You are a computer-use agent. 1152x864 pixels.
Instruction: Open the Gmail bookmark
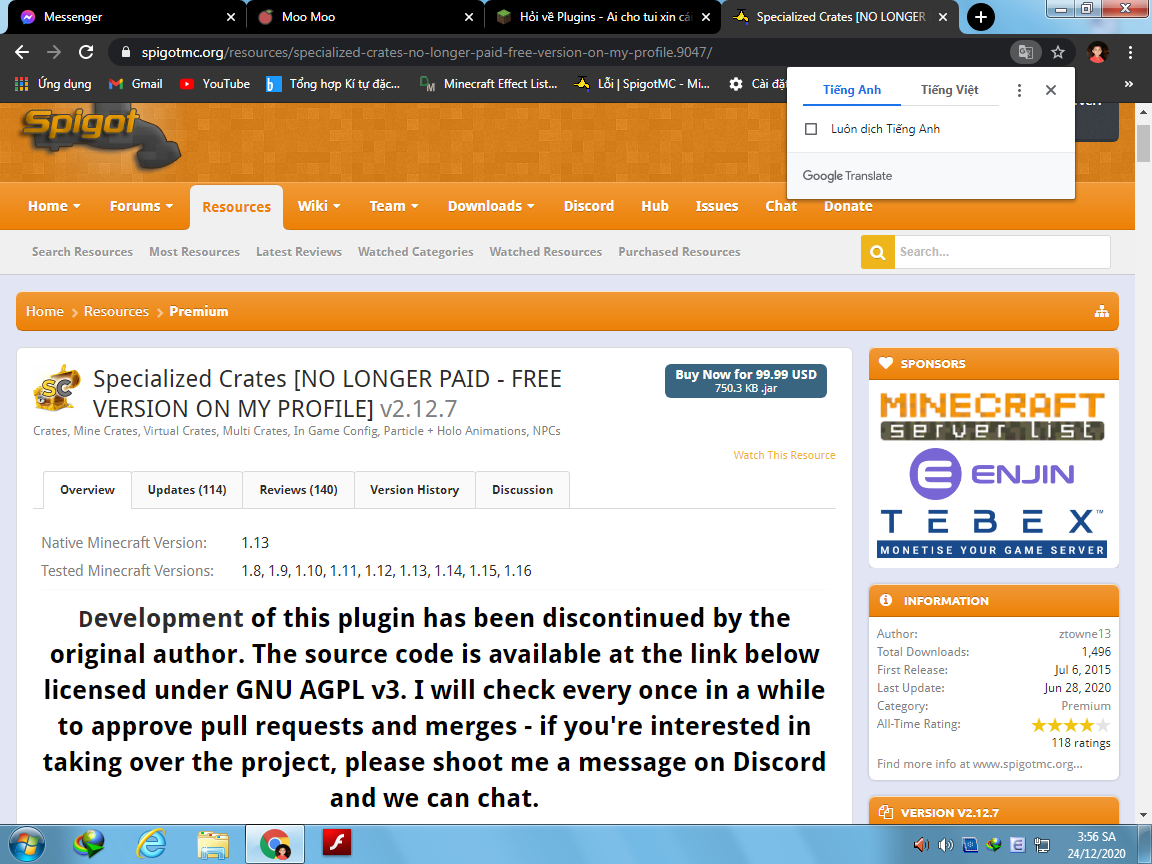pyautogui.click(x=136, y=84)
